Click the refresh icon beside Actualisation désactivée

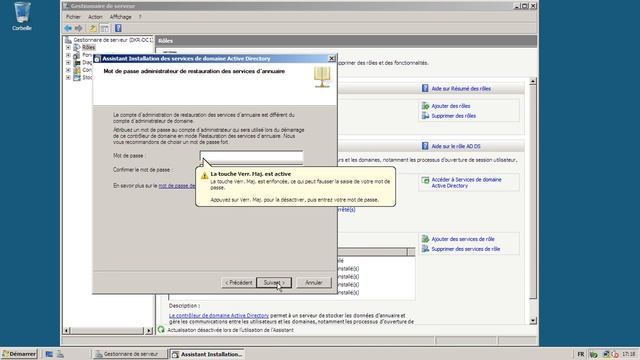click(x=162, y=329)
